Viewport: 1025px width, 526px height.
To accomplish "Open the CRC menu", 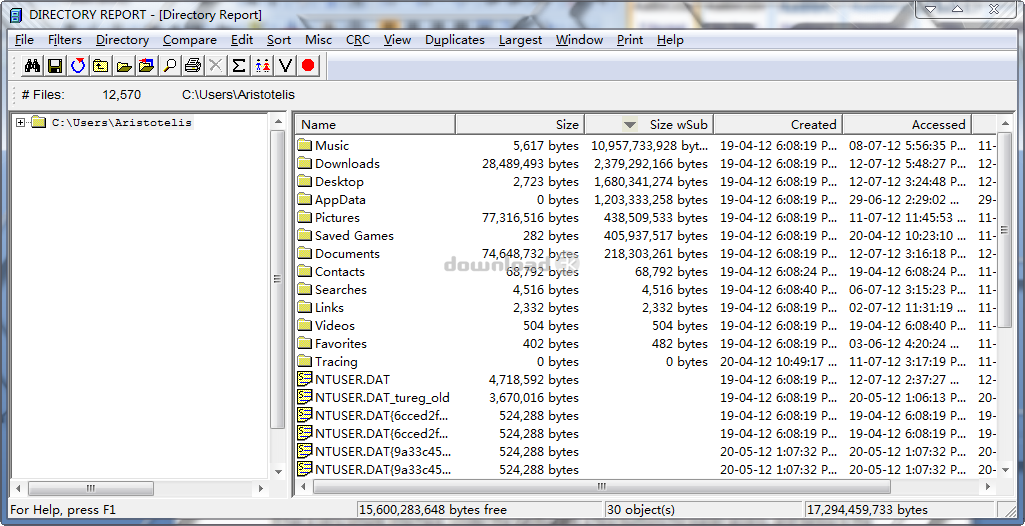I will pos(357,40).
